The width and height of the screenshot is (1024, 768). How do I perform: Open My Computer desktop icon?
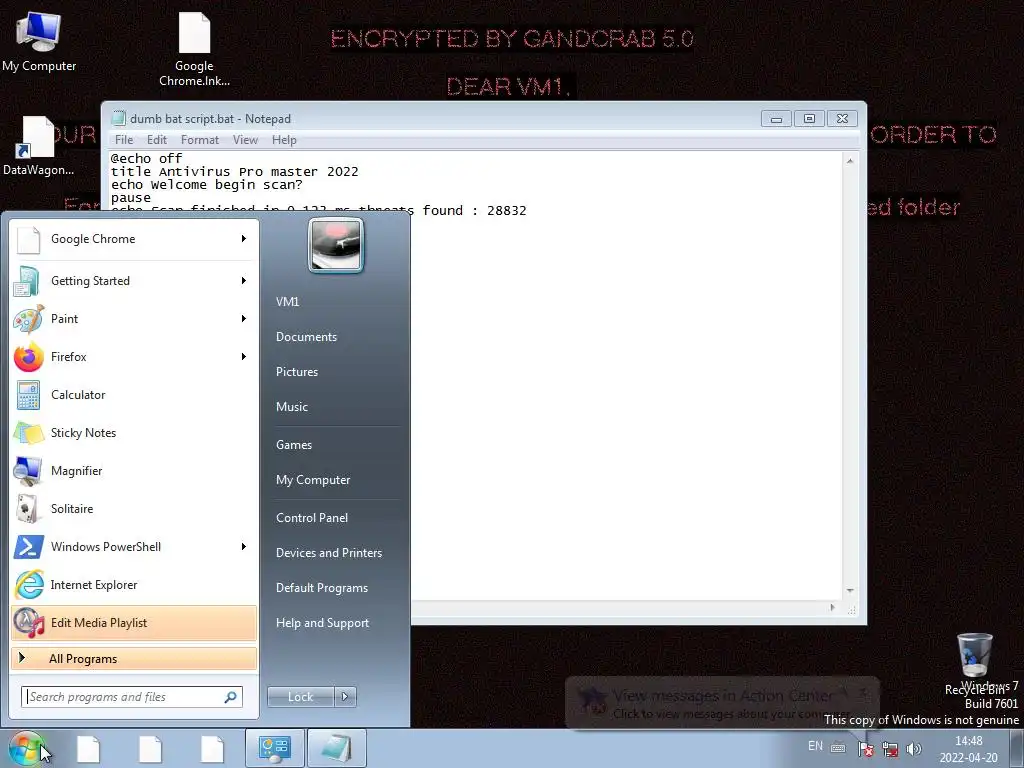[39, 42]
